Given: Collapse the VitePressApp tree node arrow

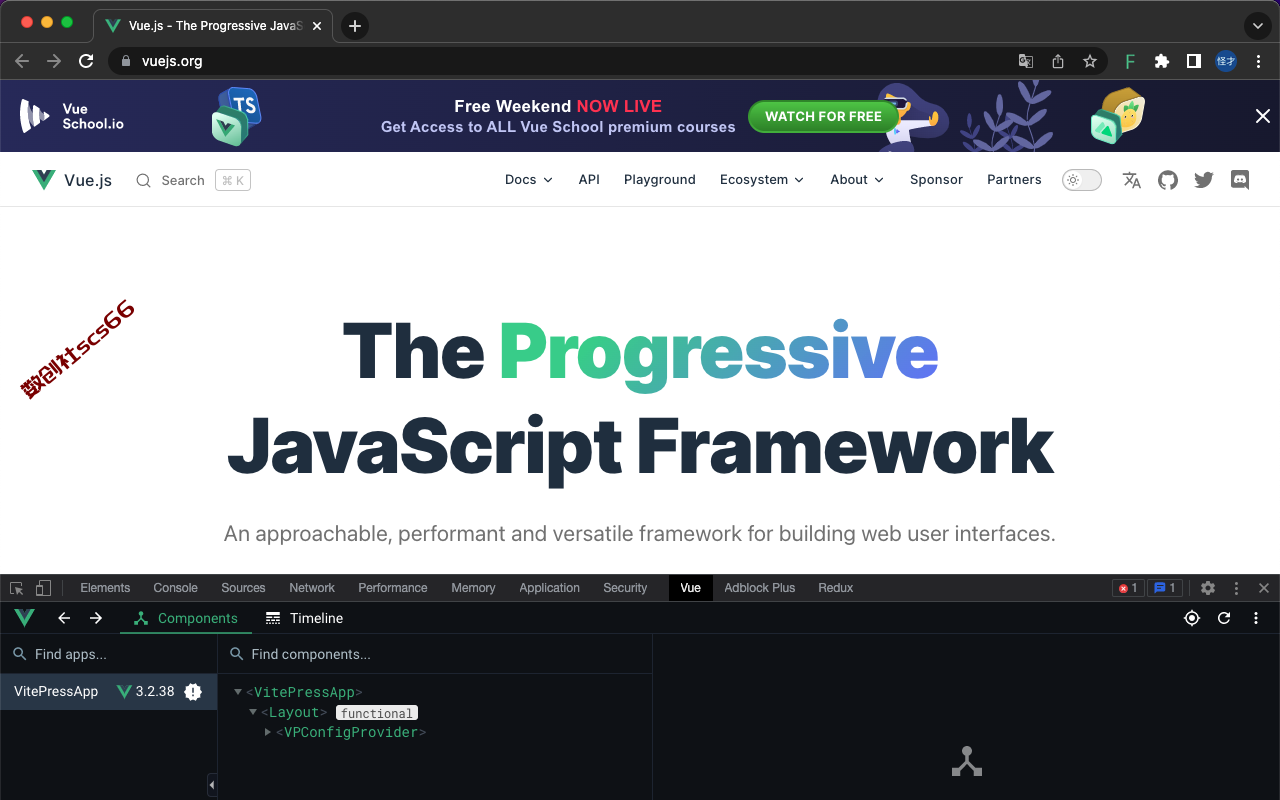Looking at the screenshot, I should (x=238, y=692).
